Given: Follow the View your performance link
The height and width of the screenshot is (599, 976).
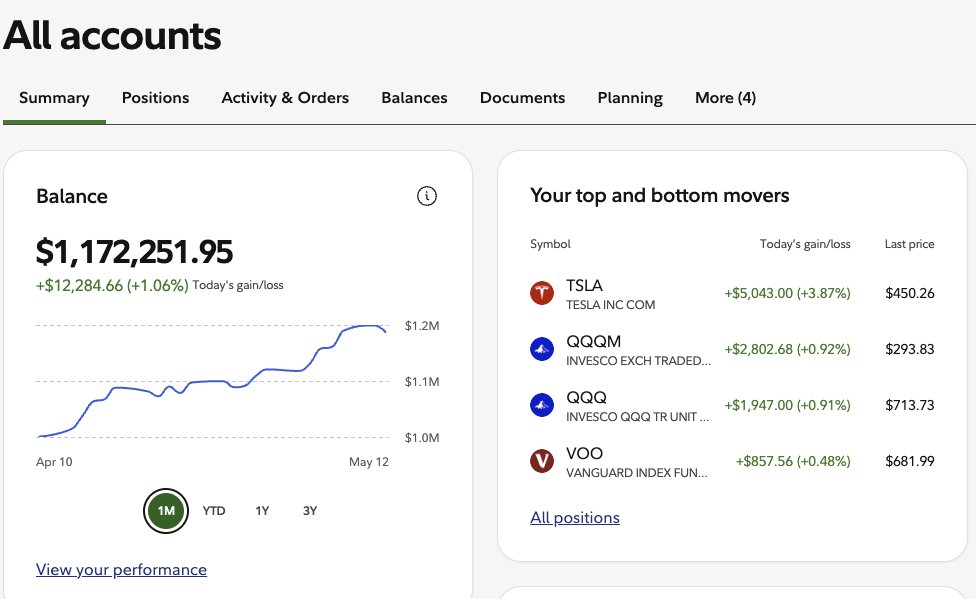Looking at the screenshot, I should 121,570.
